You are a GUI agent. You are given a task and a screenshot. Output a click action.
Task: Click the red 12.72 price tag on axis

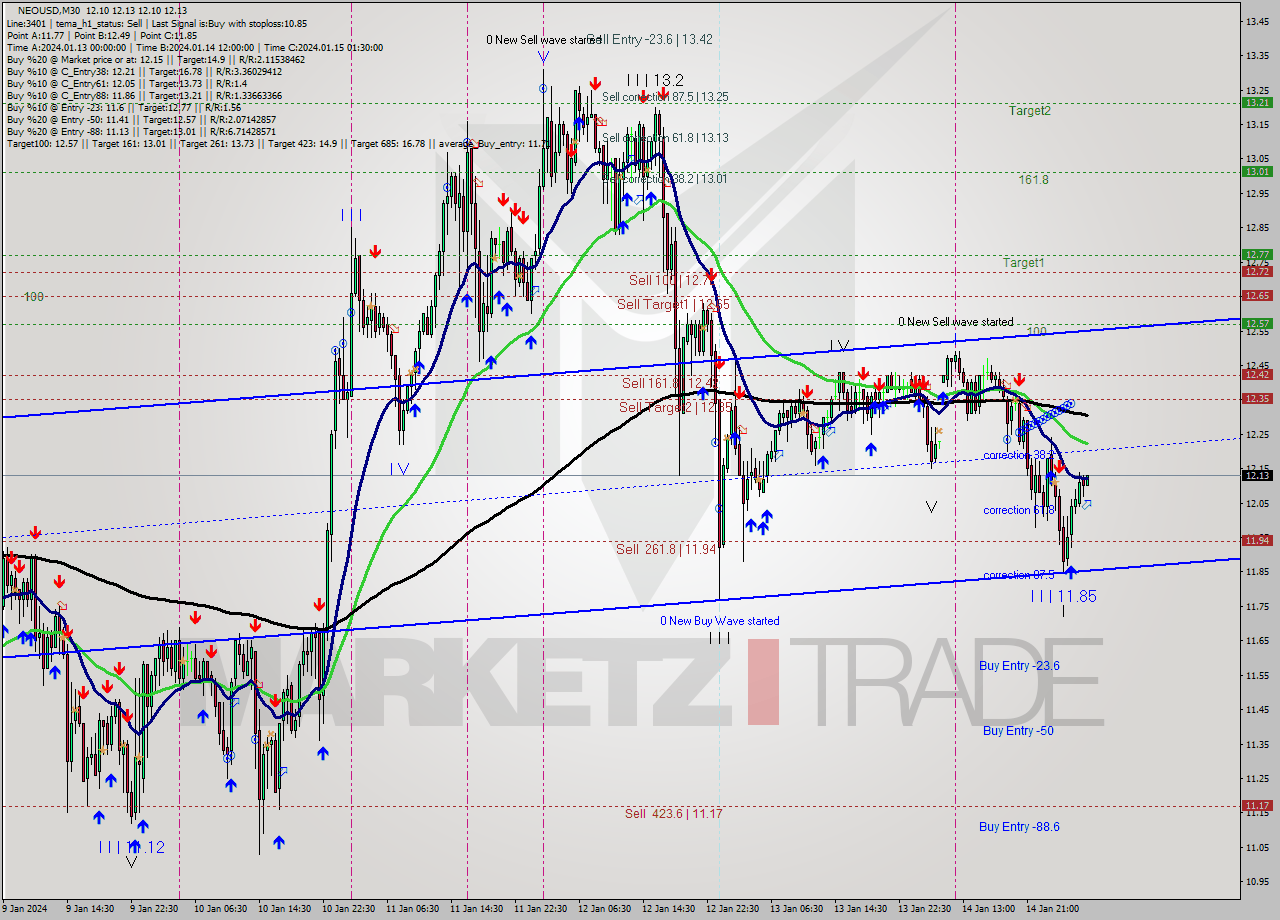(x=1257, y=271)
